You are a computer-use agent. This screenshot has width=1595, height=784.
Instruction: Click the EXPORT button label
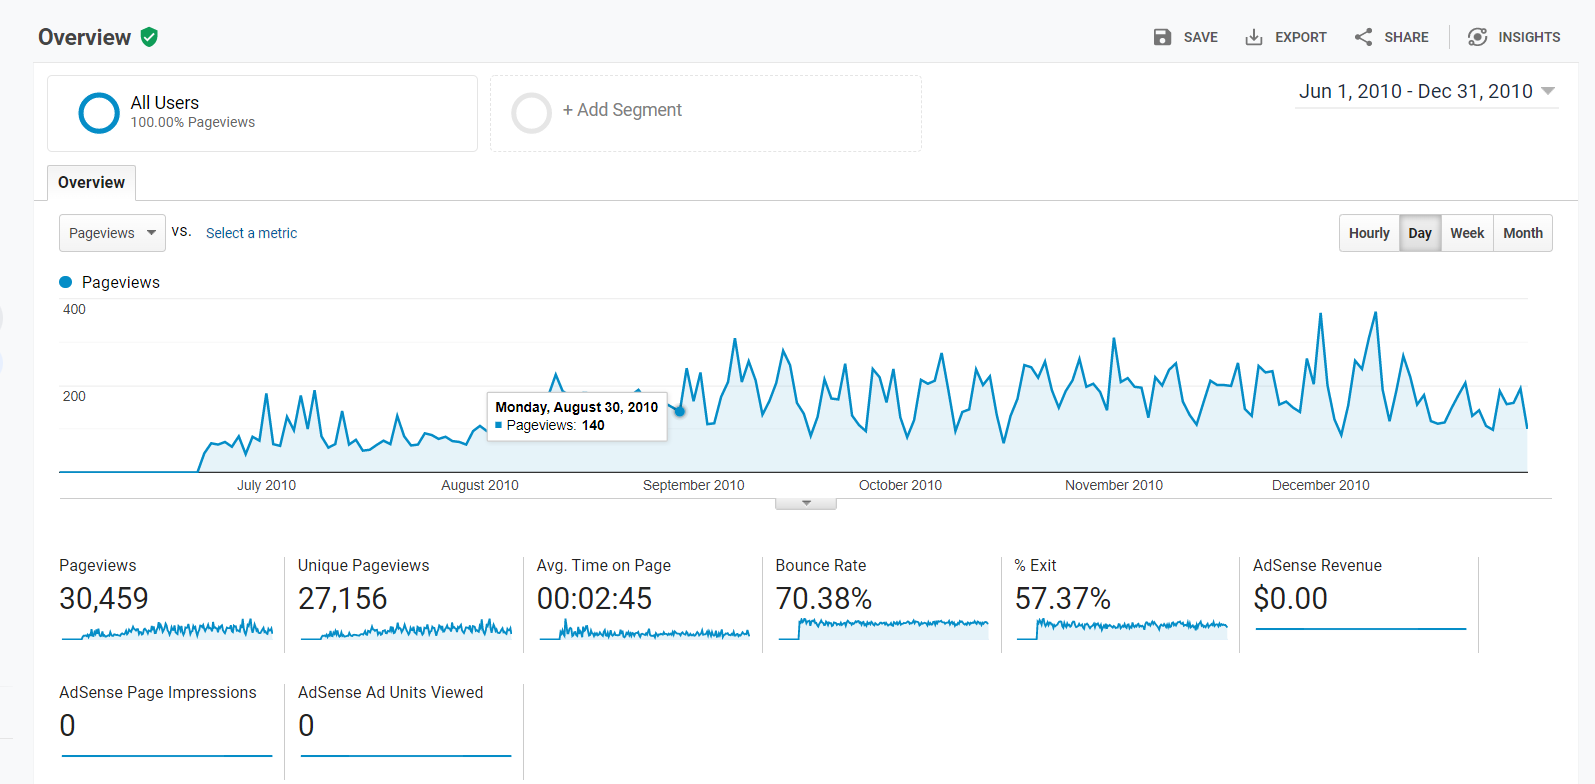[1300, 37]
